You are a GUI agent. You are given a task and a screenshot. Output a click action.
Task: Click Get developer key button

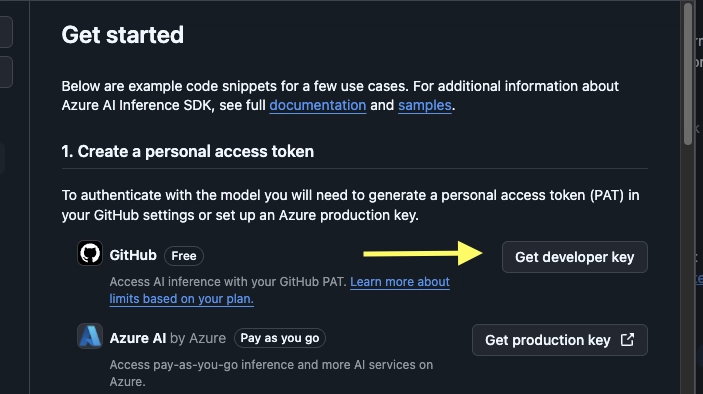[x=575, y=257]
